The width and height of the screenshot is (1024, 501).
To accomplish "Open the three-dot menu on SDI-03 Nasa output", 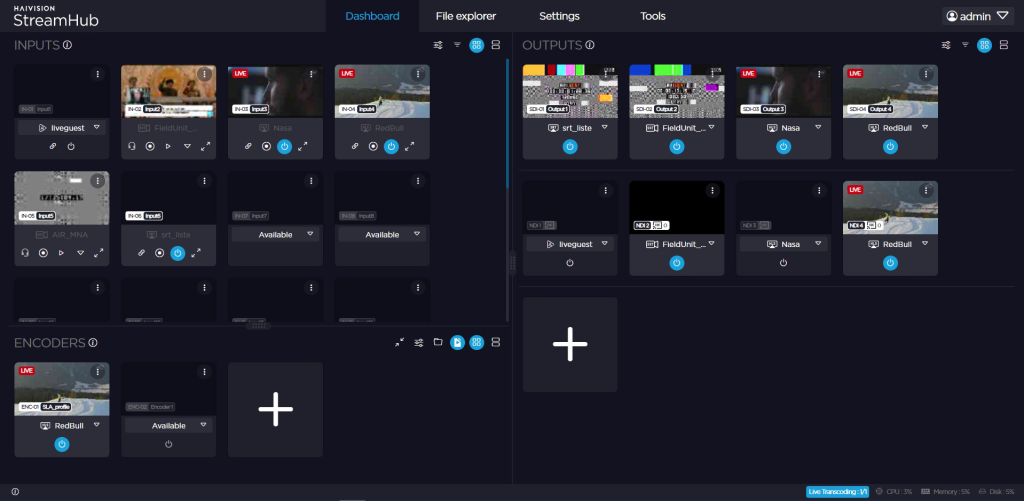I will (819, 74).
